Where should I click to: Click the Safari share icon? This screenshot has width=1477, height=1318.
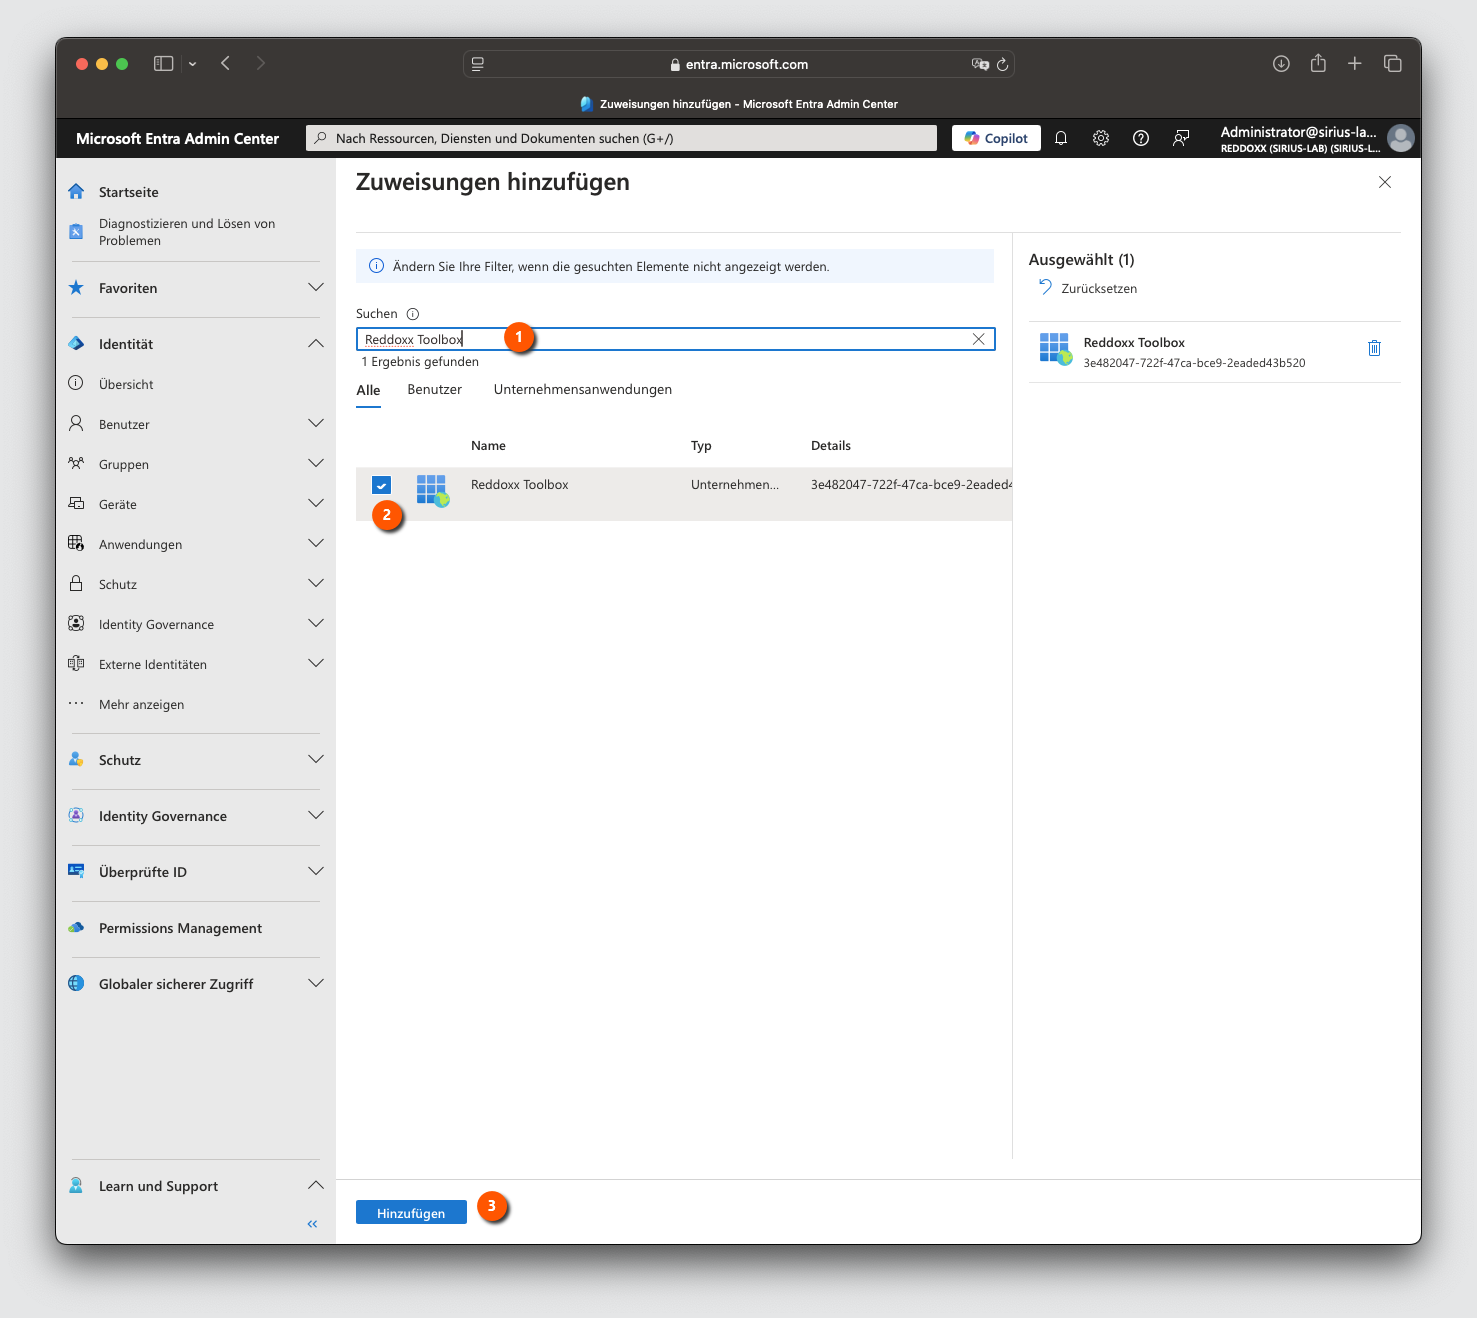(1318, 63)
